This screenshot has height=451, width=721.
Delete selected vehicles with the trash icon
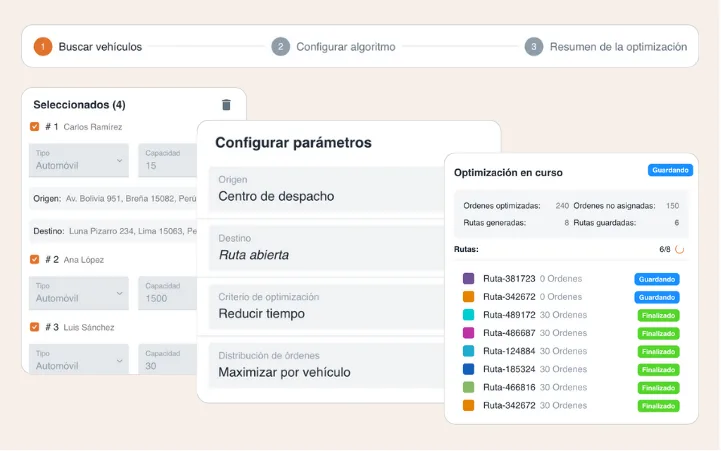226,105
